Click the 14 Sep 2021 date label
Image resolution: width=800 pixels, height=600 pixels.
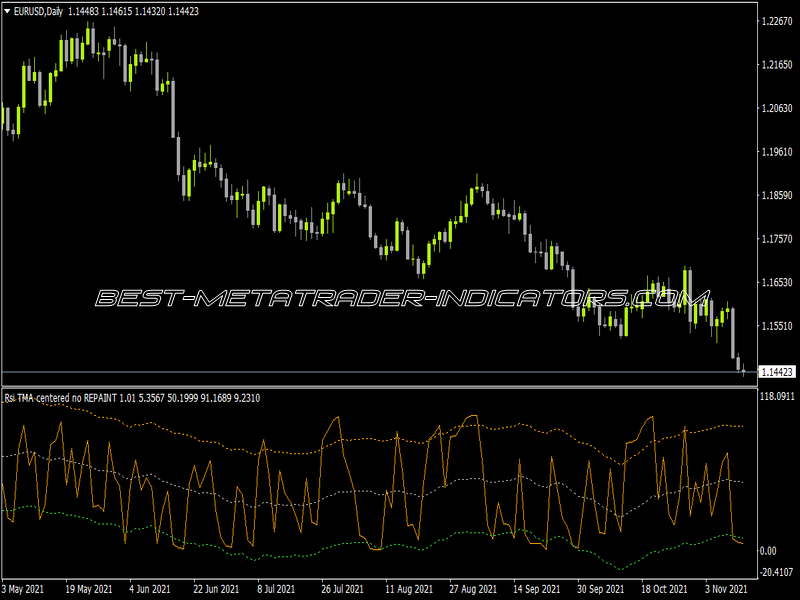(x=537, y=589)
